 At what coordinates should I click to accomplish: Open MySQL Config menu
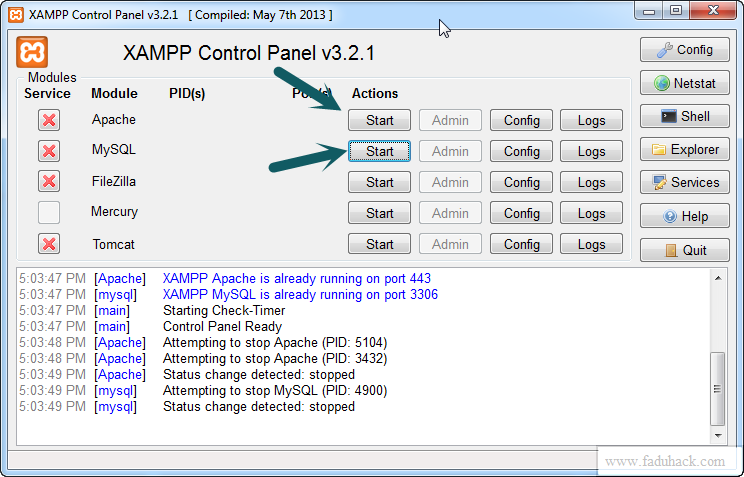[x=521, y=151]
